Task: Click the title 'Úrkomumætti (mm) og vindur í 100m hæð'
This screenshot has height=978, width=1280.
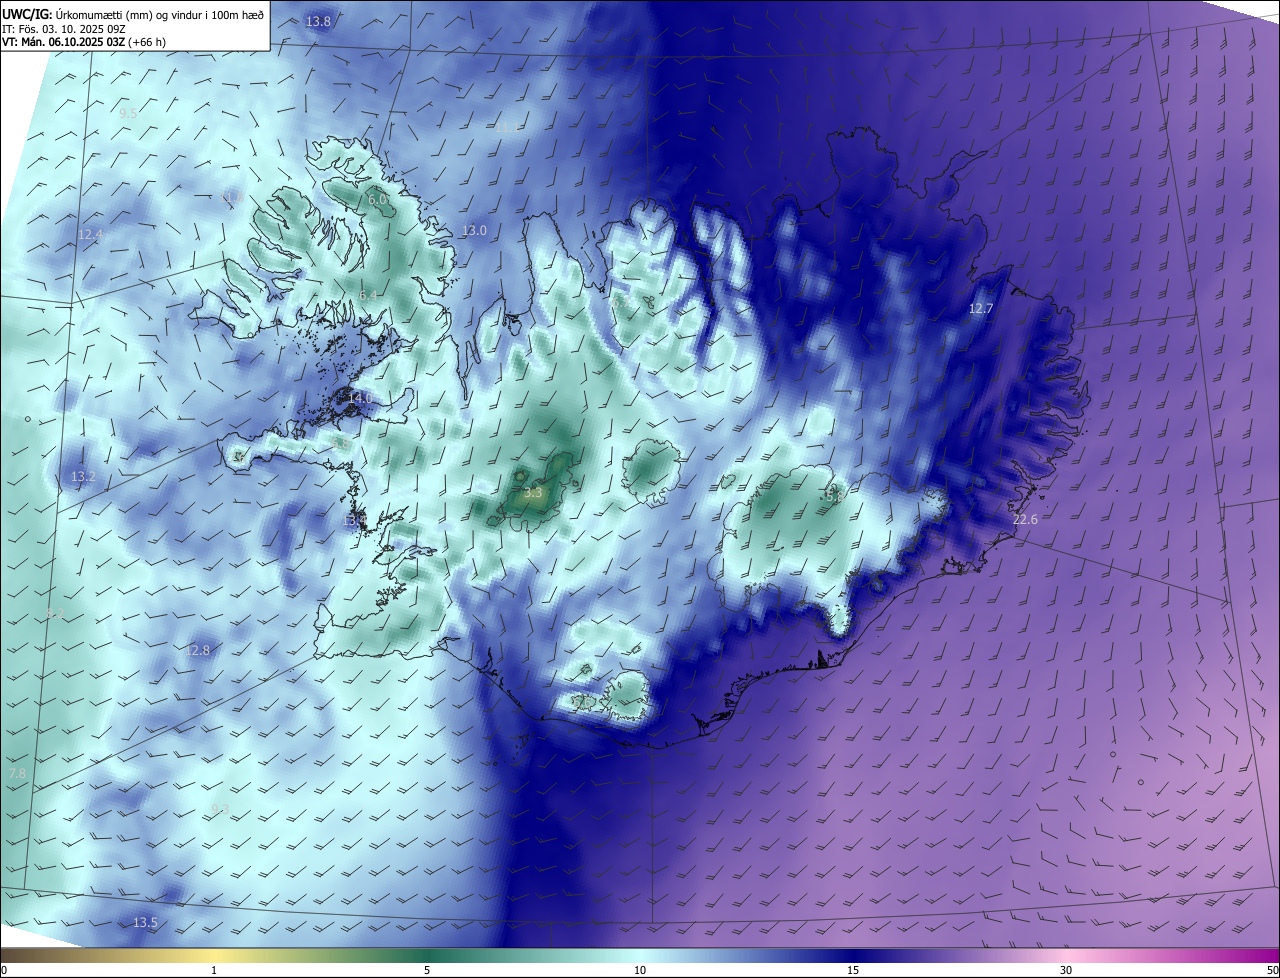Action: point(158,14)
